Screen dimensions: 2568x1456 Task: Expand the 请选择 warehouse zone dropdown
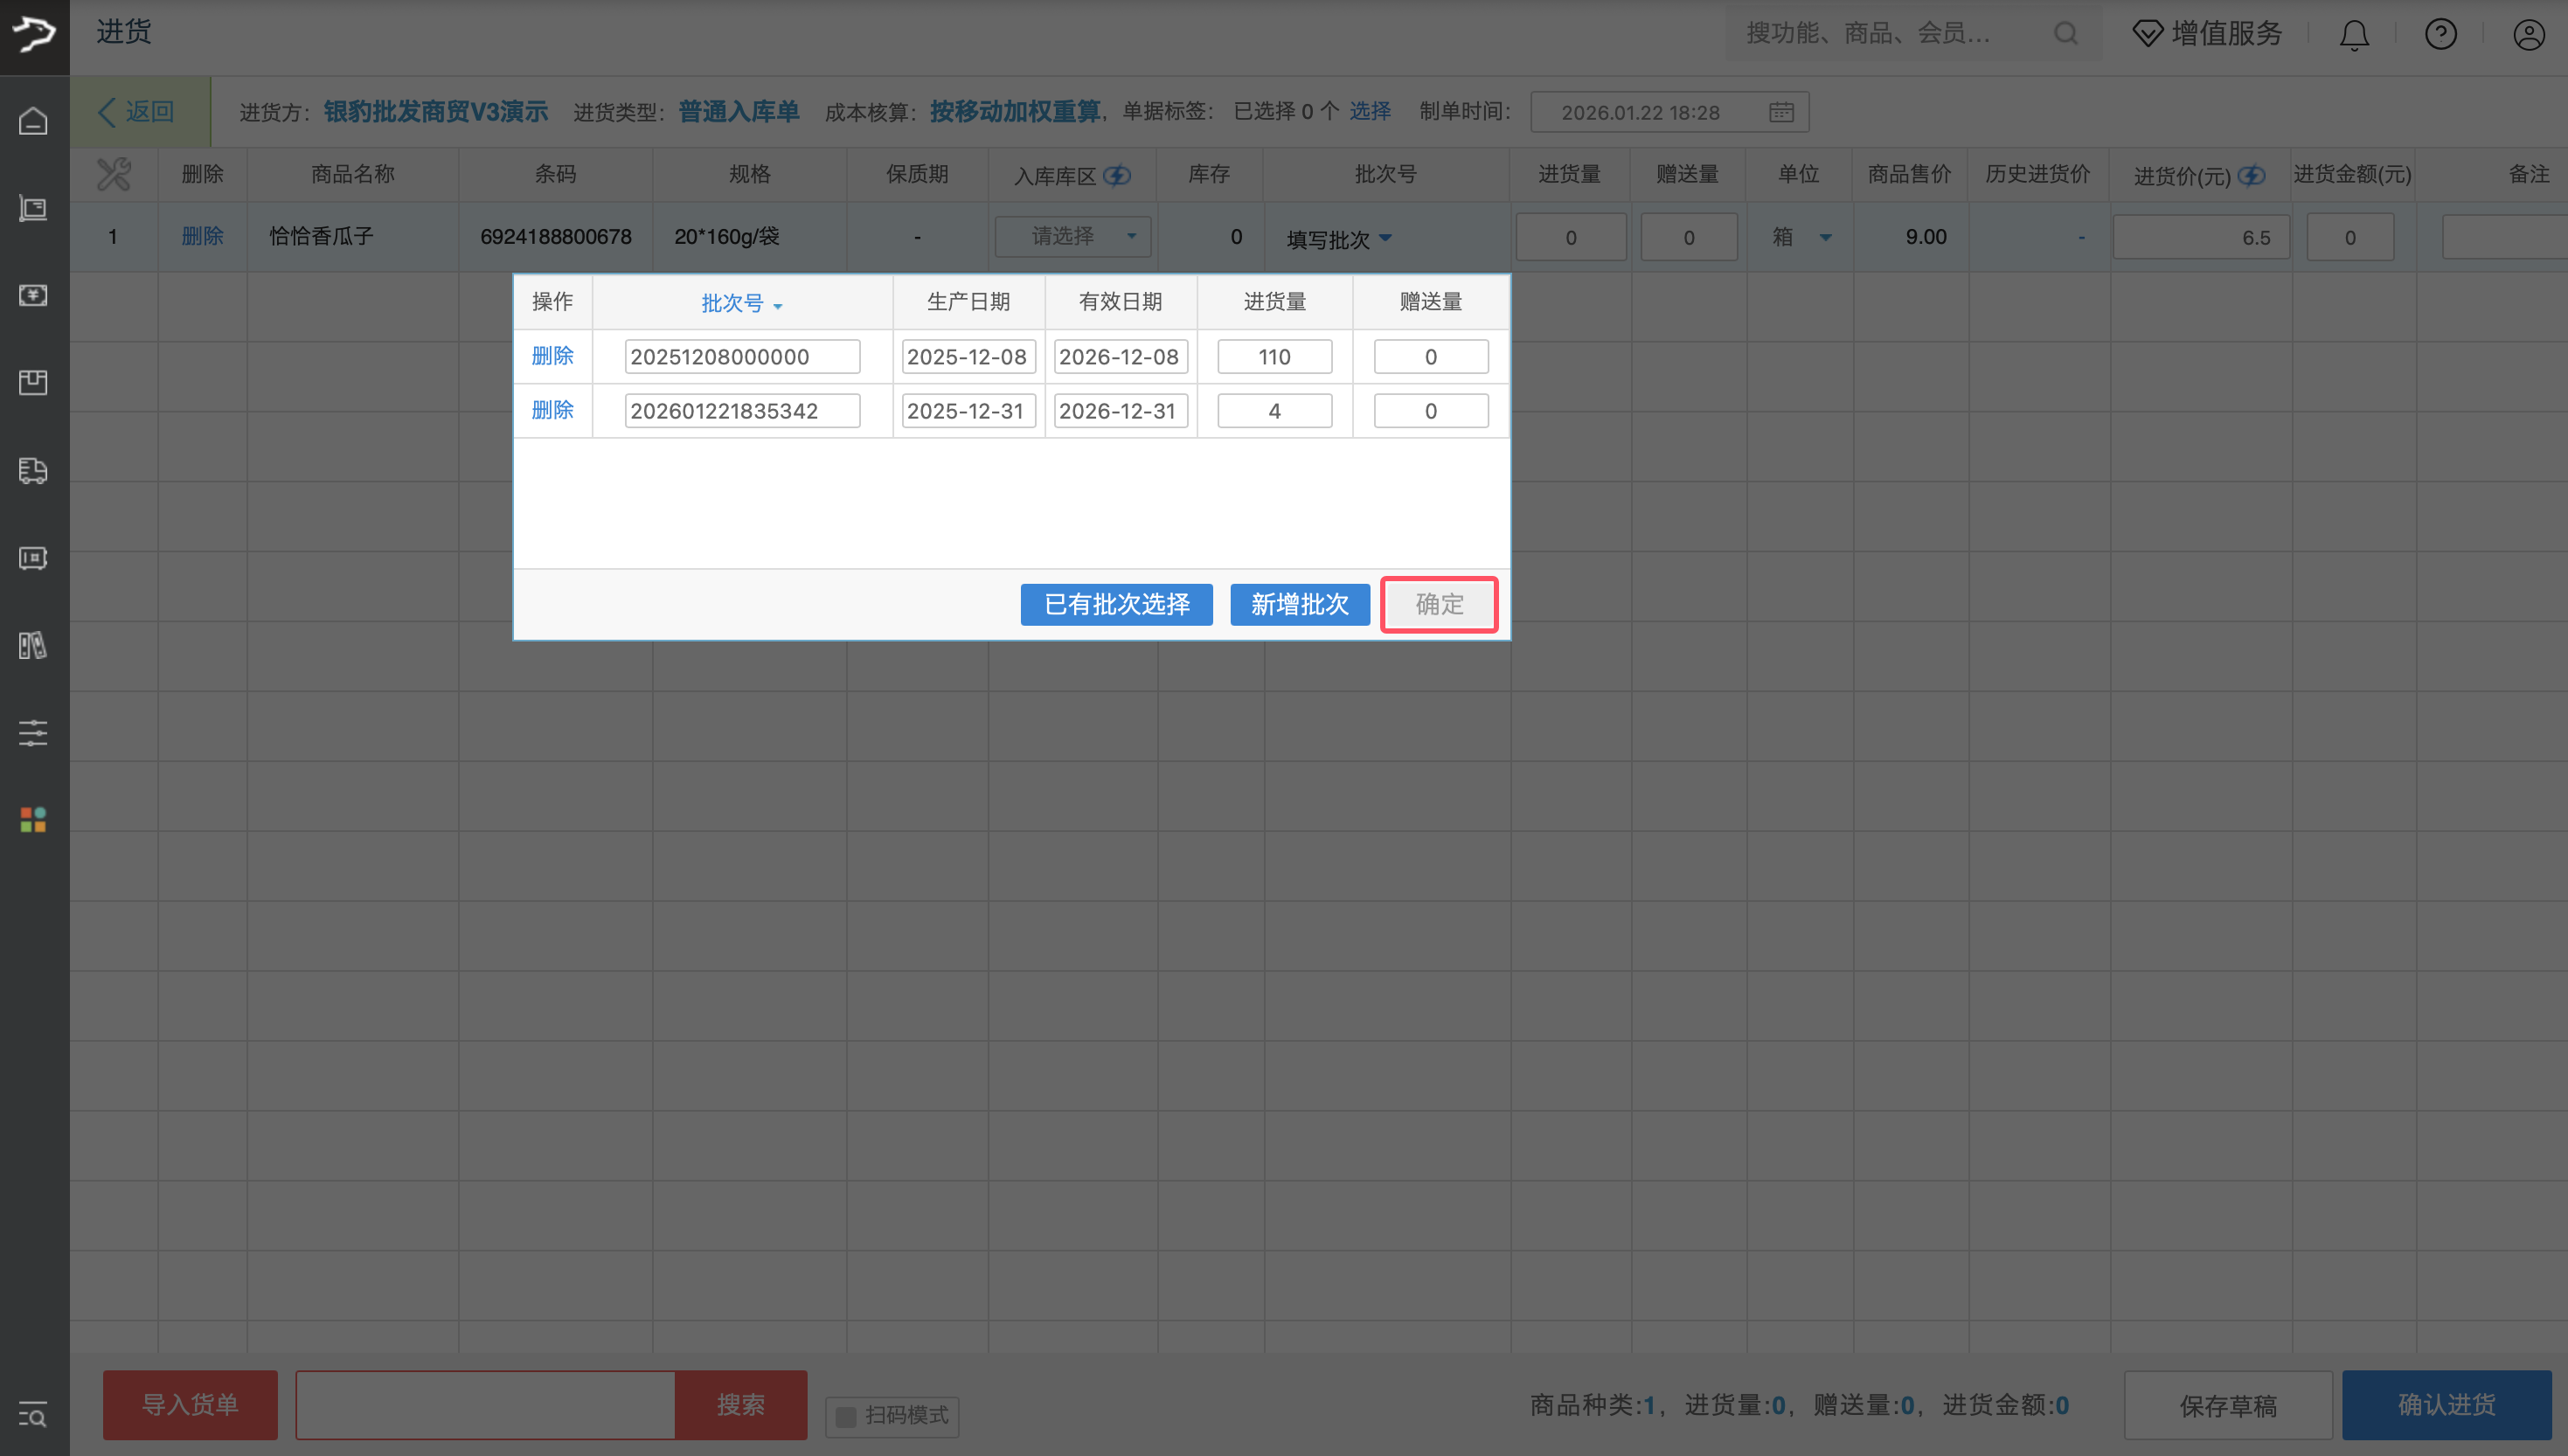point(1072,237)
